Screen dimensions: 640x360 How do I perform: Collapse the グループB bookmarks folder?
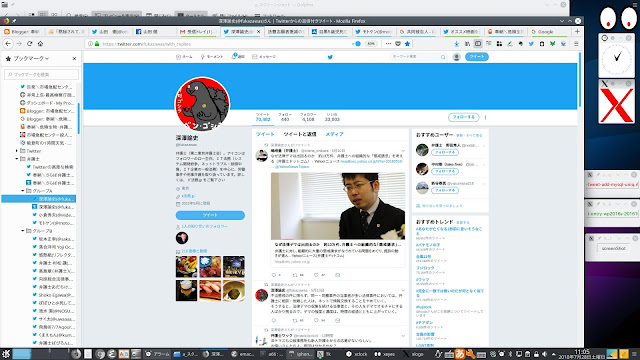[23, 231]
